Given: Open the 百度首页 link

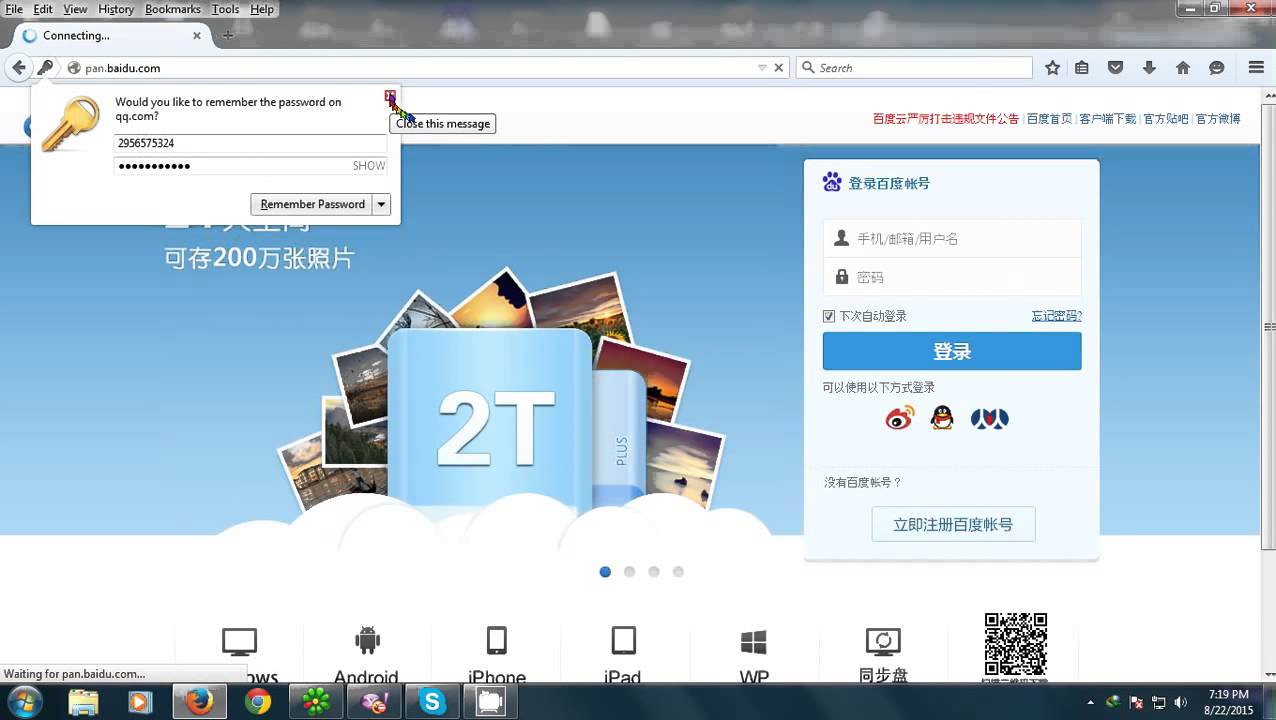Looking at the screenshot, I should coord(1049,118).
